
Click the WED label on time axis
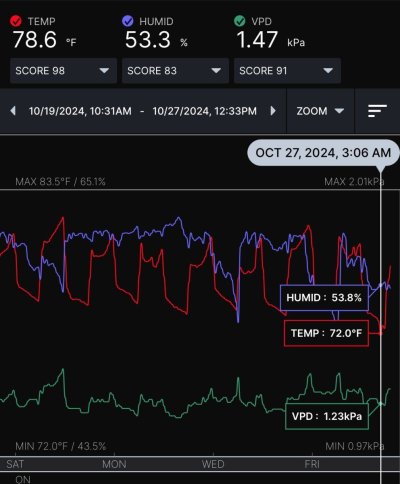[213, 464]
